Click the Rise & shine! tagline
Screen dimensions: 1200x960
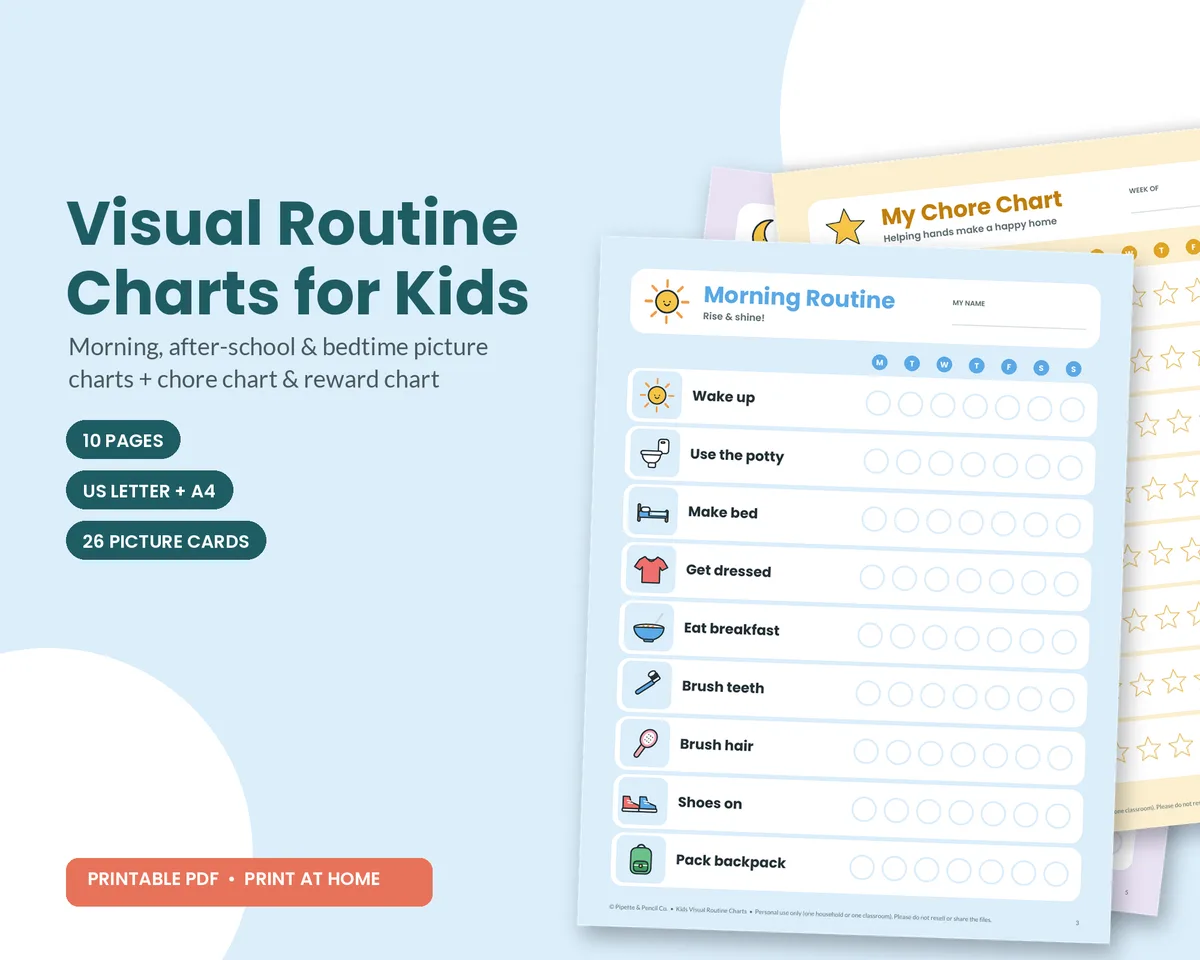point(733,317)
